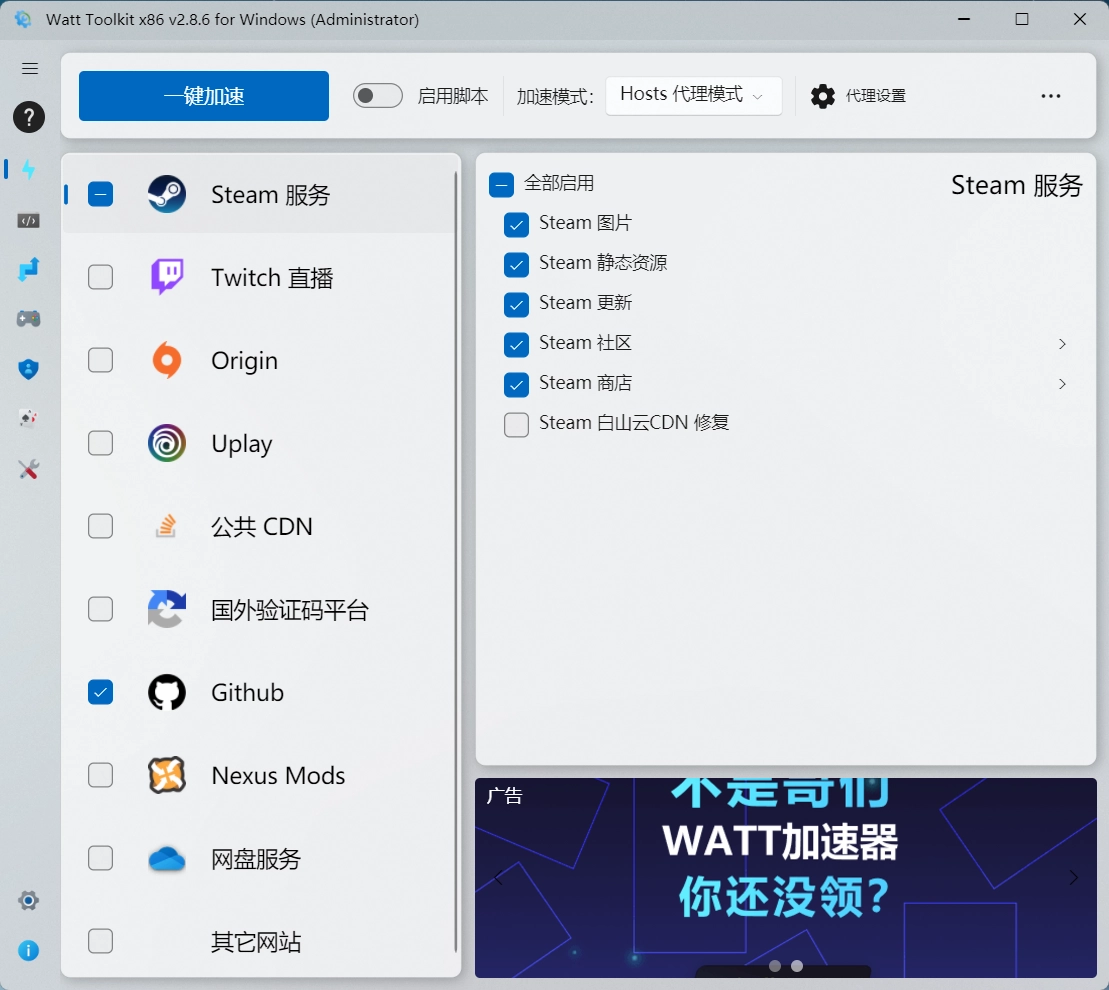Select the first ad carousel dot

click(x=775, y=966)
